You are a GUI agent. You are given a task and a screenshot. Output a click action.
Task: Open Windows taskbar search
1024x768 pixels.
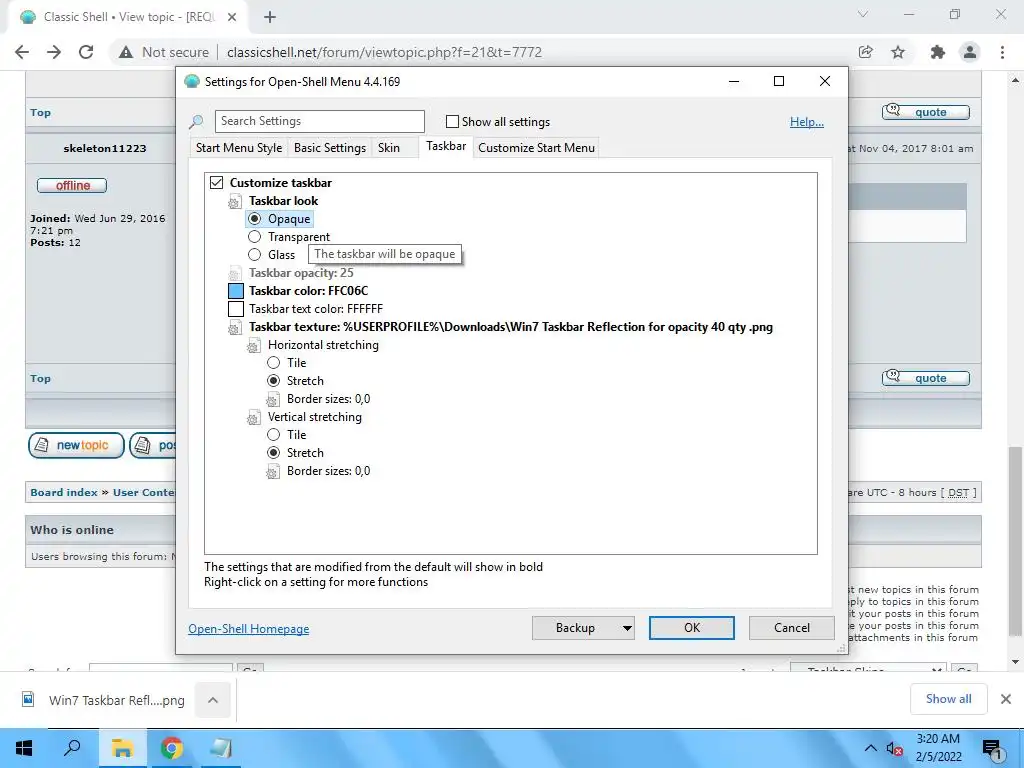click(x=72, y=748)
